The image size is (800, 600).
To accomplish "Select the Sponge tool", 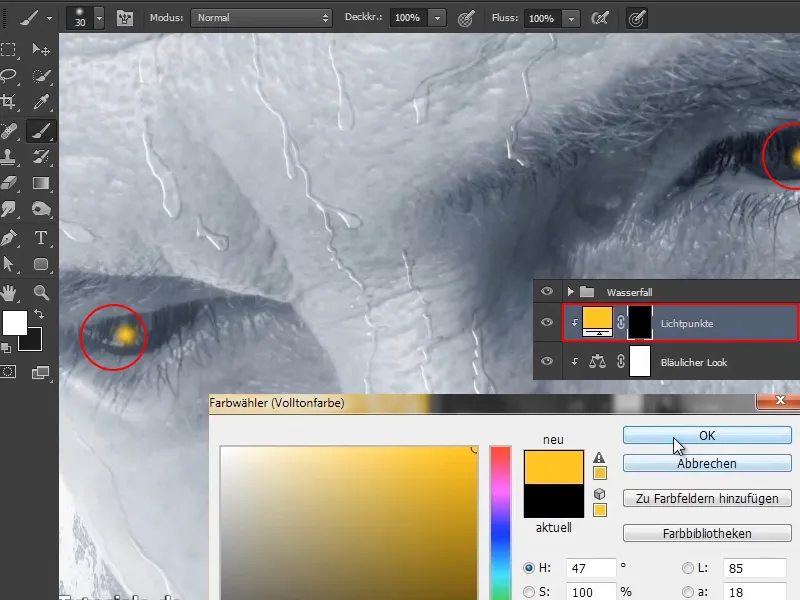I will tap(41, 209).
